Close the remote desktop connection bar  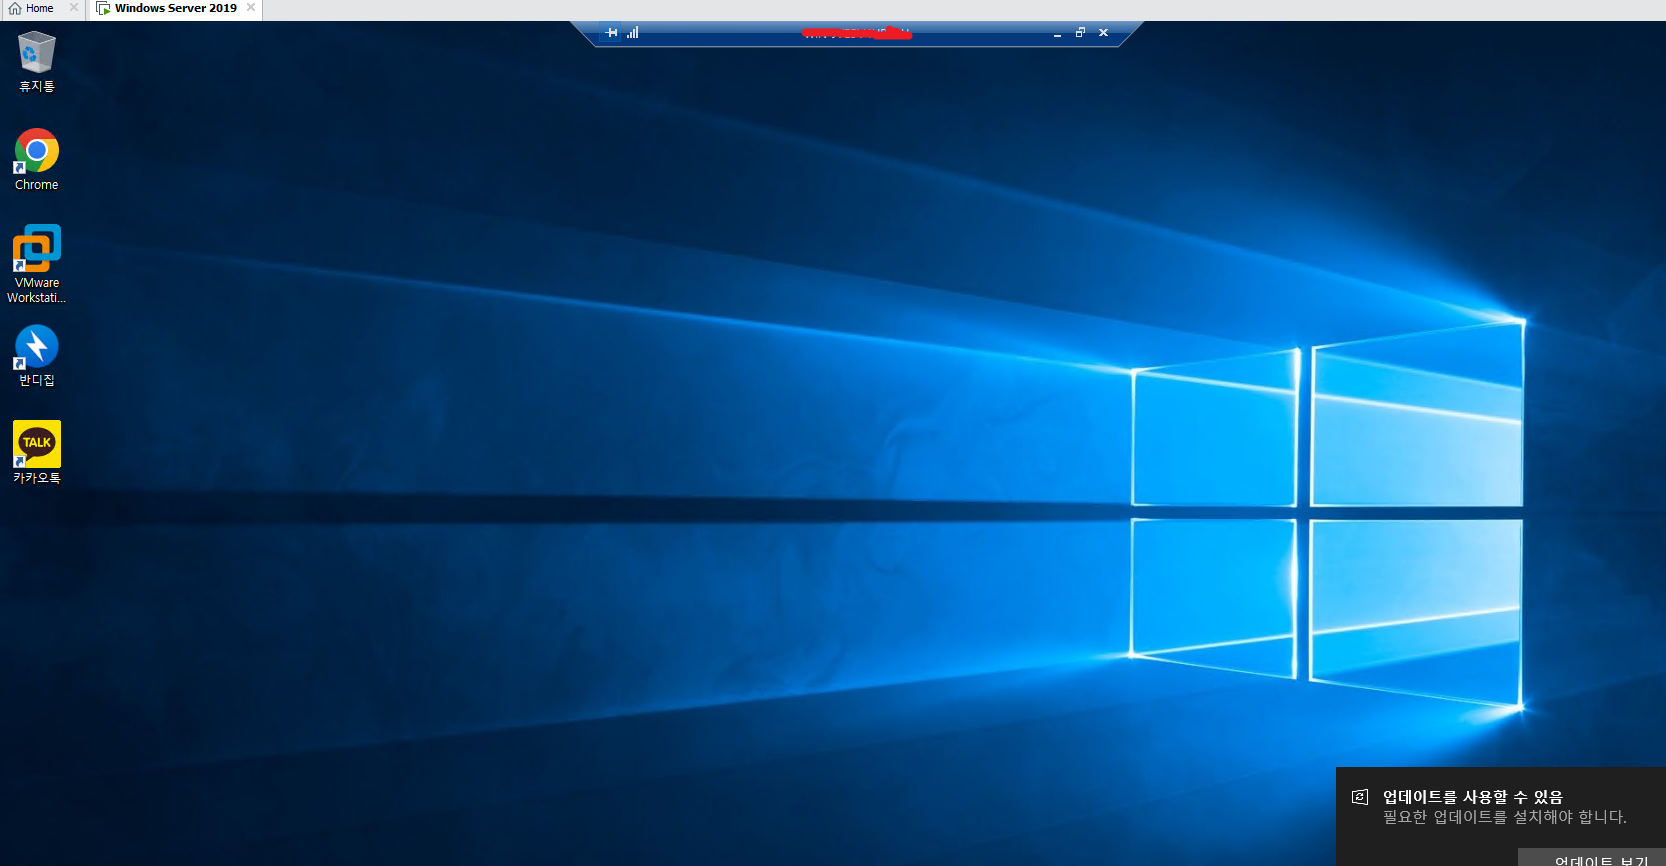(x=1103, y=33)
